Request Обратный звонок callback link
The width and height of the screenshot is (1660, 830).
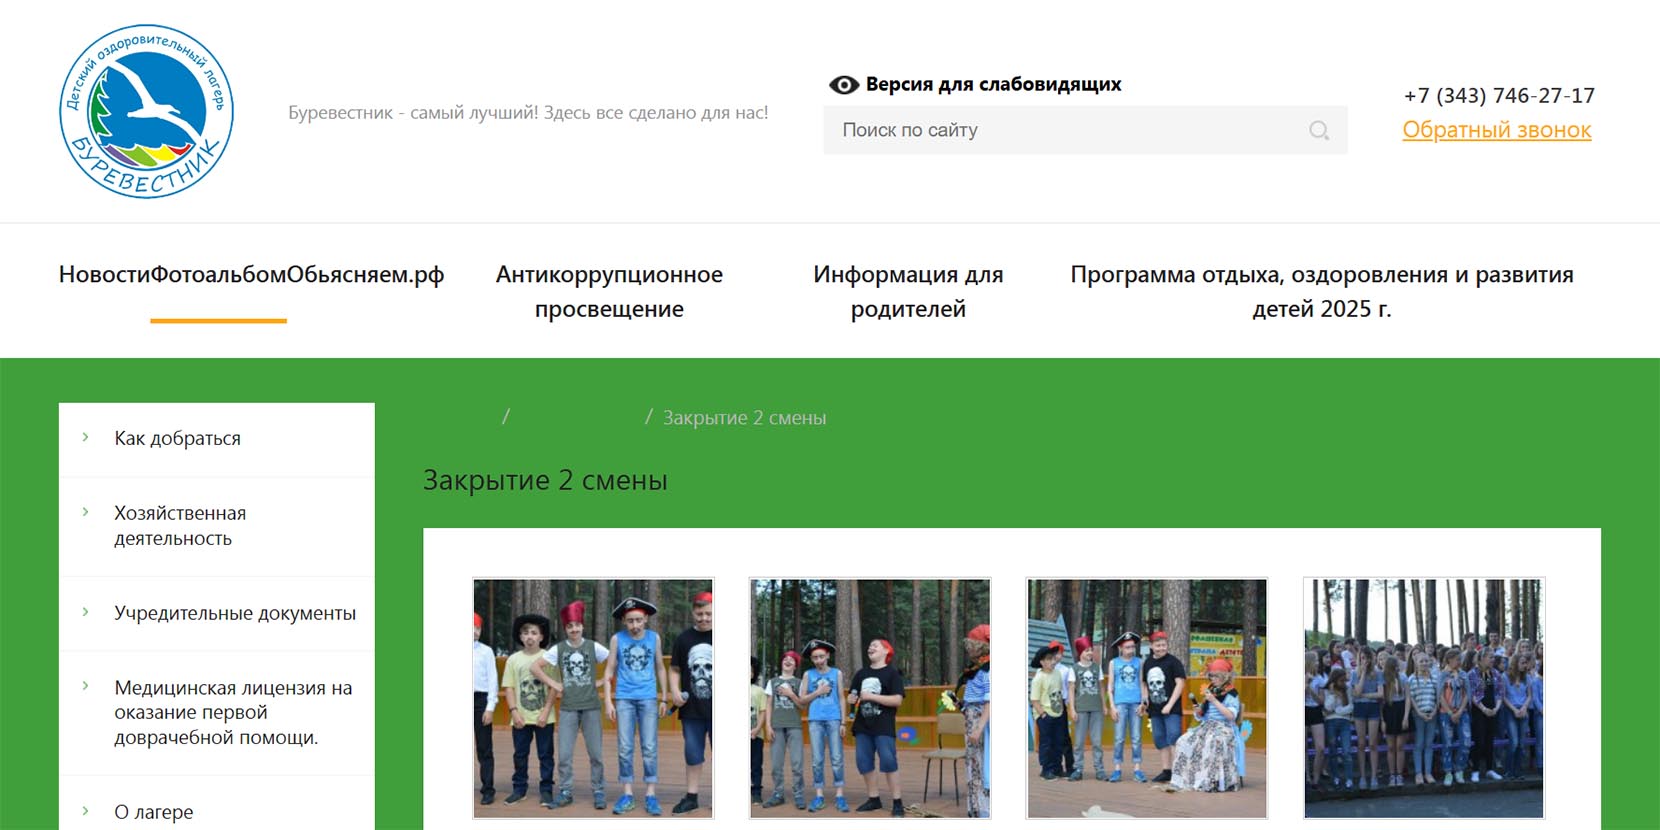1496,130
